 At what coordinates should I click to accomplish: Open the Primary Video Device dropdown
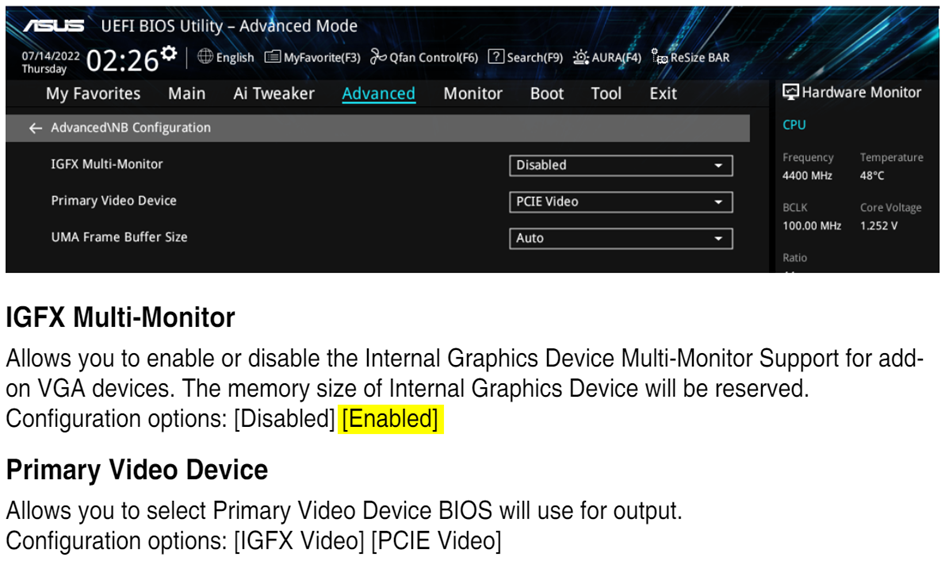621,202
